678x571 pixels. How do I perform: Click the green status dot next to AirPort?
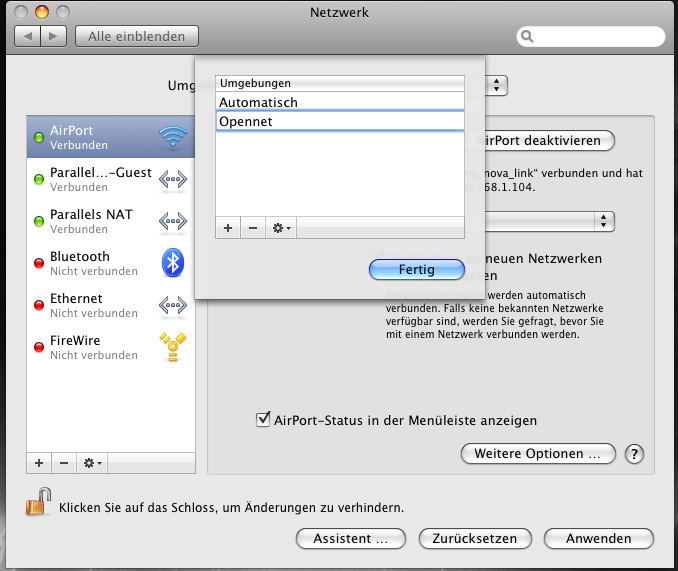pyautogui.click(x=39, y=137)
